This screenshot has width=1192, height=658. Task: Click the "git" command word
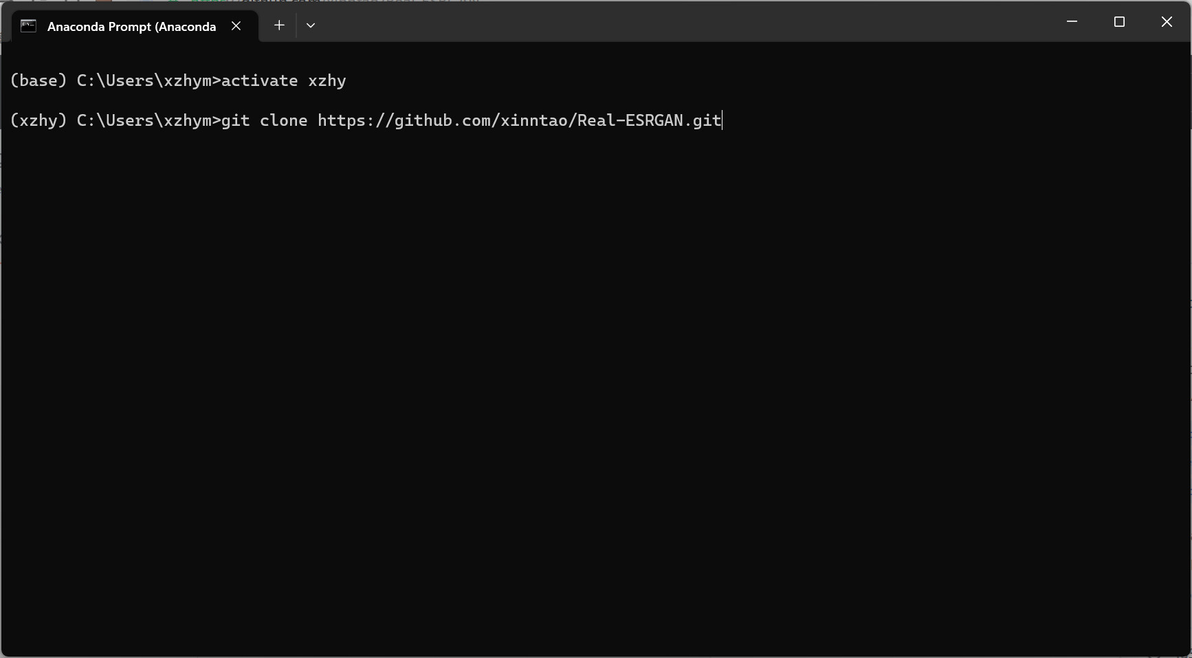click(235, 121)
